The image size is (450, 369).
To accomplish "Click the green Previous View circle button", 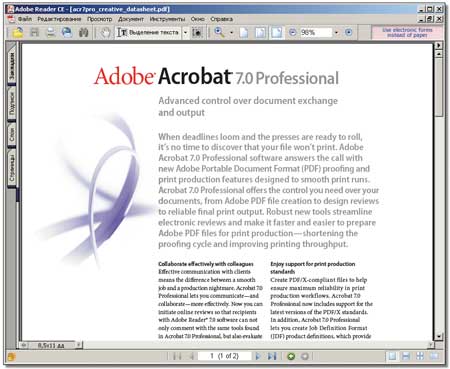I will coord(291,356).
